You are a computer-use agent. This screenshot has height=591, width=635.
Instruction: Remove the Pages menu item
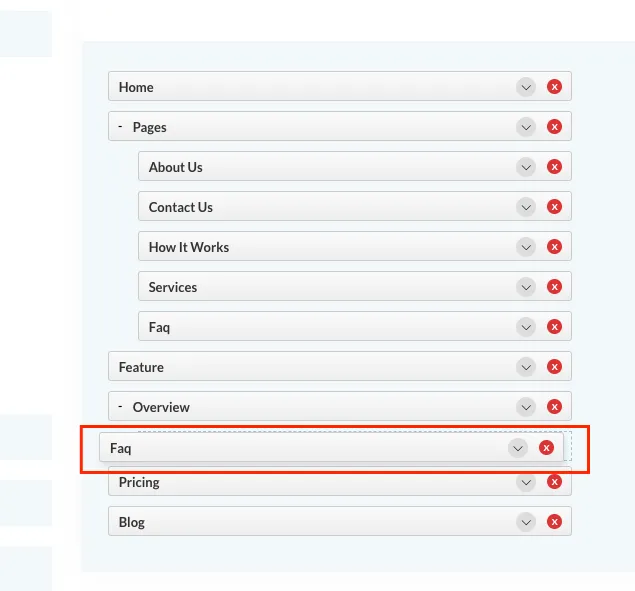pyautogui.click(x=554, y=127)
